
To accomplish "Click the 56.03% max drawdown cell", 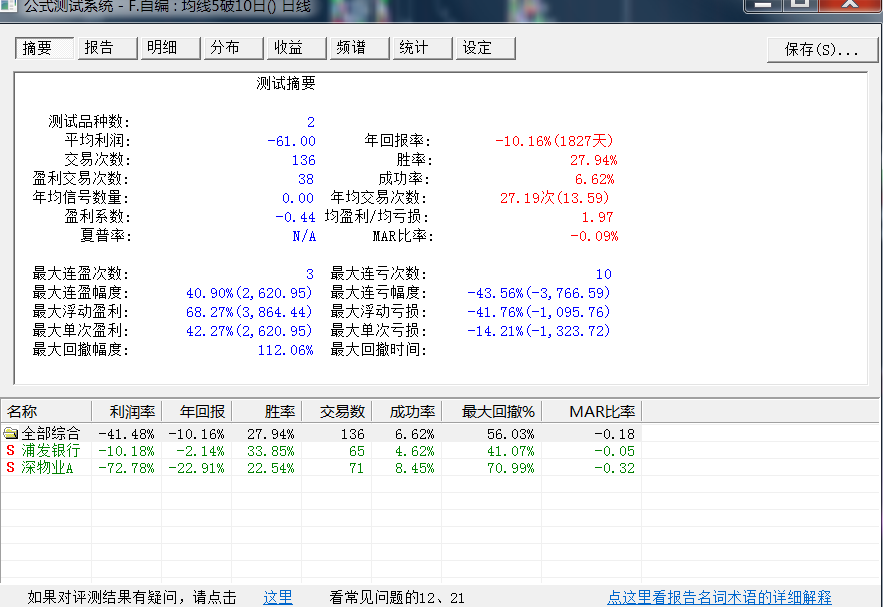I will pos(511,434).
